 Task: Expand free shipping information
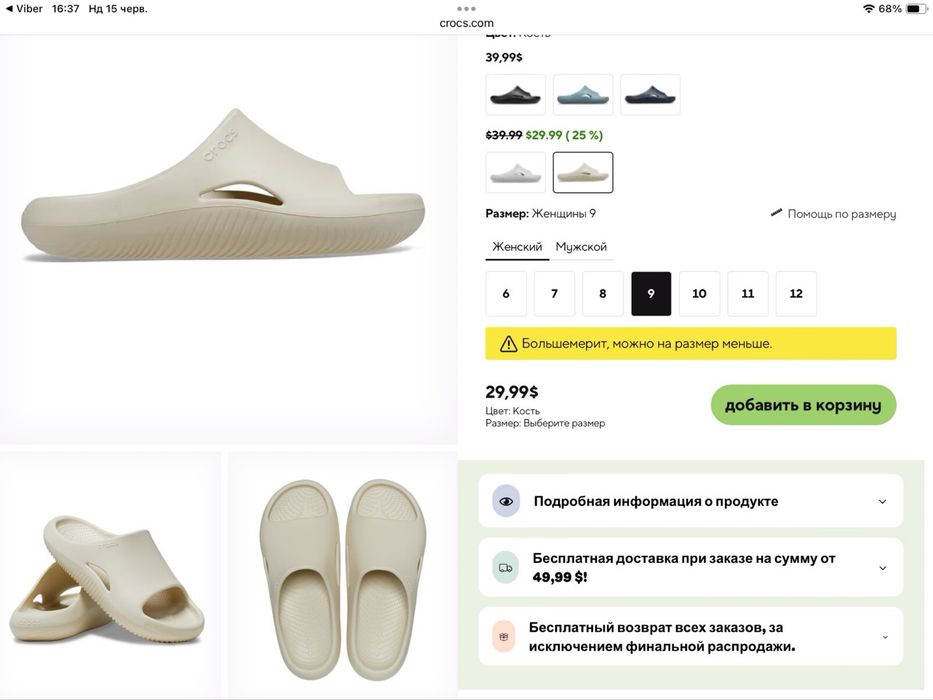882,568
